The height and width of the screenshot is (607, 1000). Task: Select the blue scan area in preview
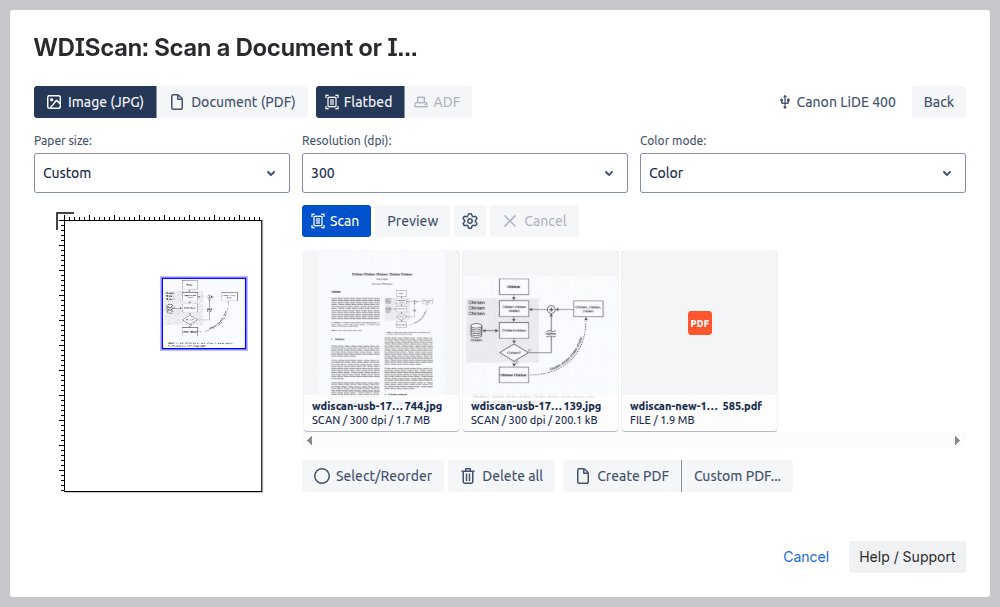pos(204,313)
